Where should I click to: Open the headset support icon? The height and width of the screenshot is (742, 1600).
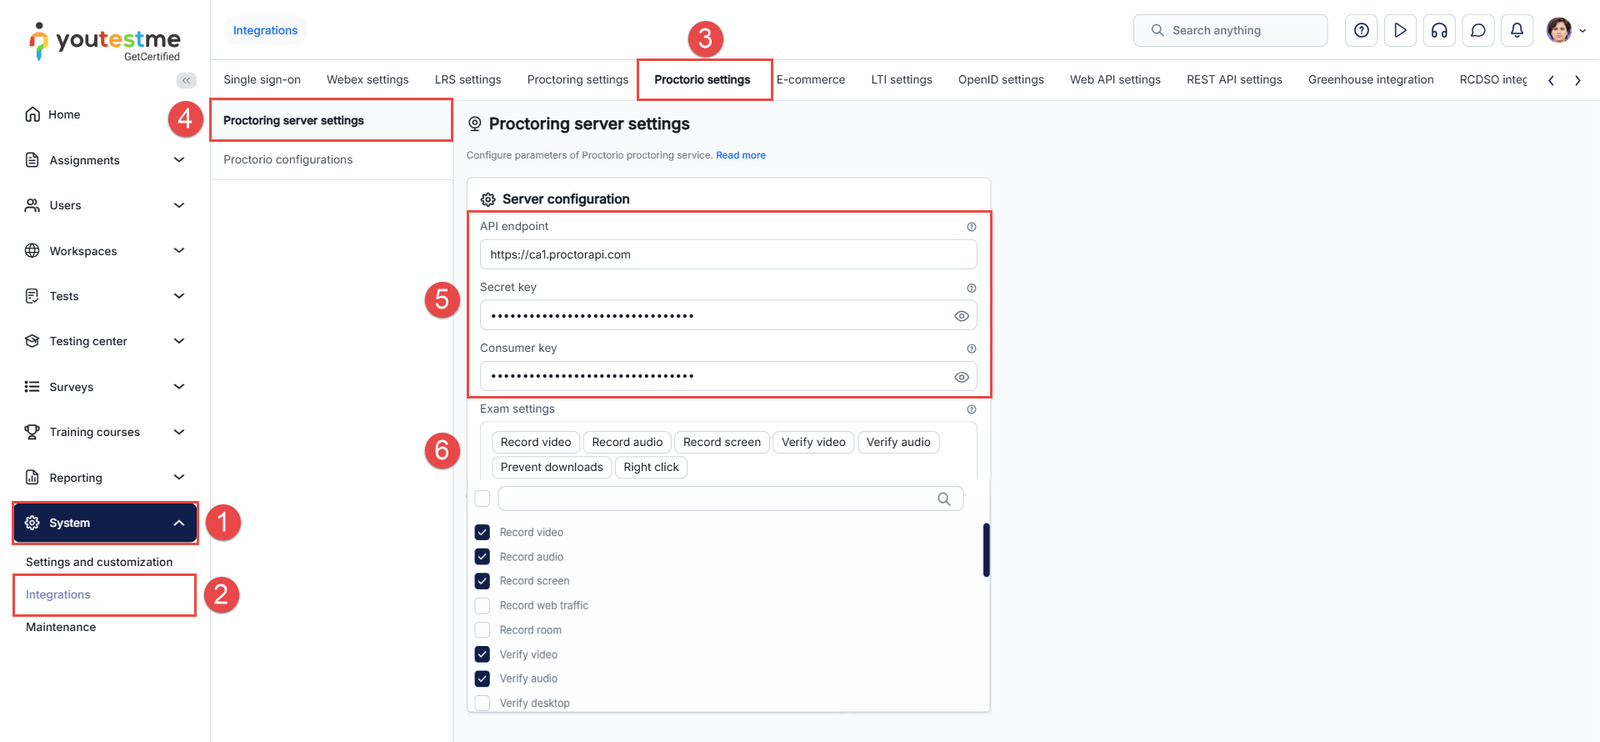[x=1439, y=31]
